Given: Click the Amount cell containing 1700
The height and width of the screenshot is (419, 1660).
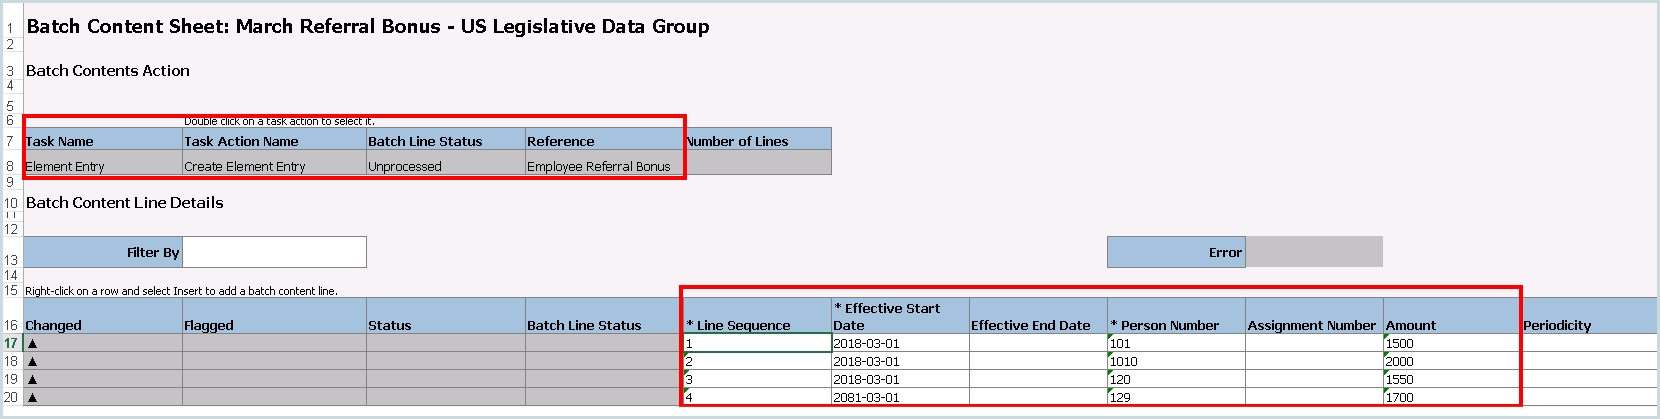Looking at the screenshot, I should point(1451,397).
